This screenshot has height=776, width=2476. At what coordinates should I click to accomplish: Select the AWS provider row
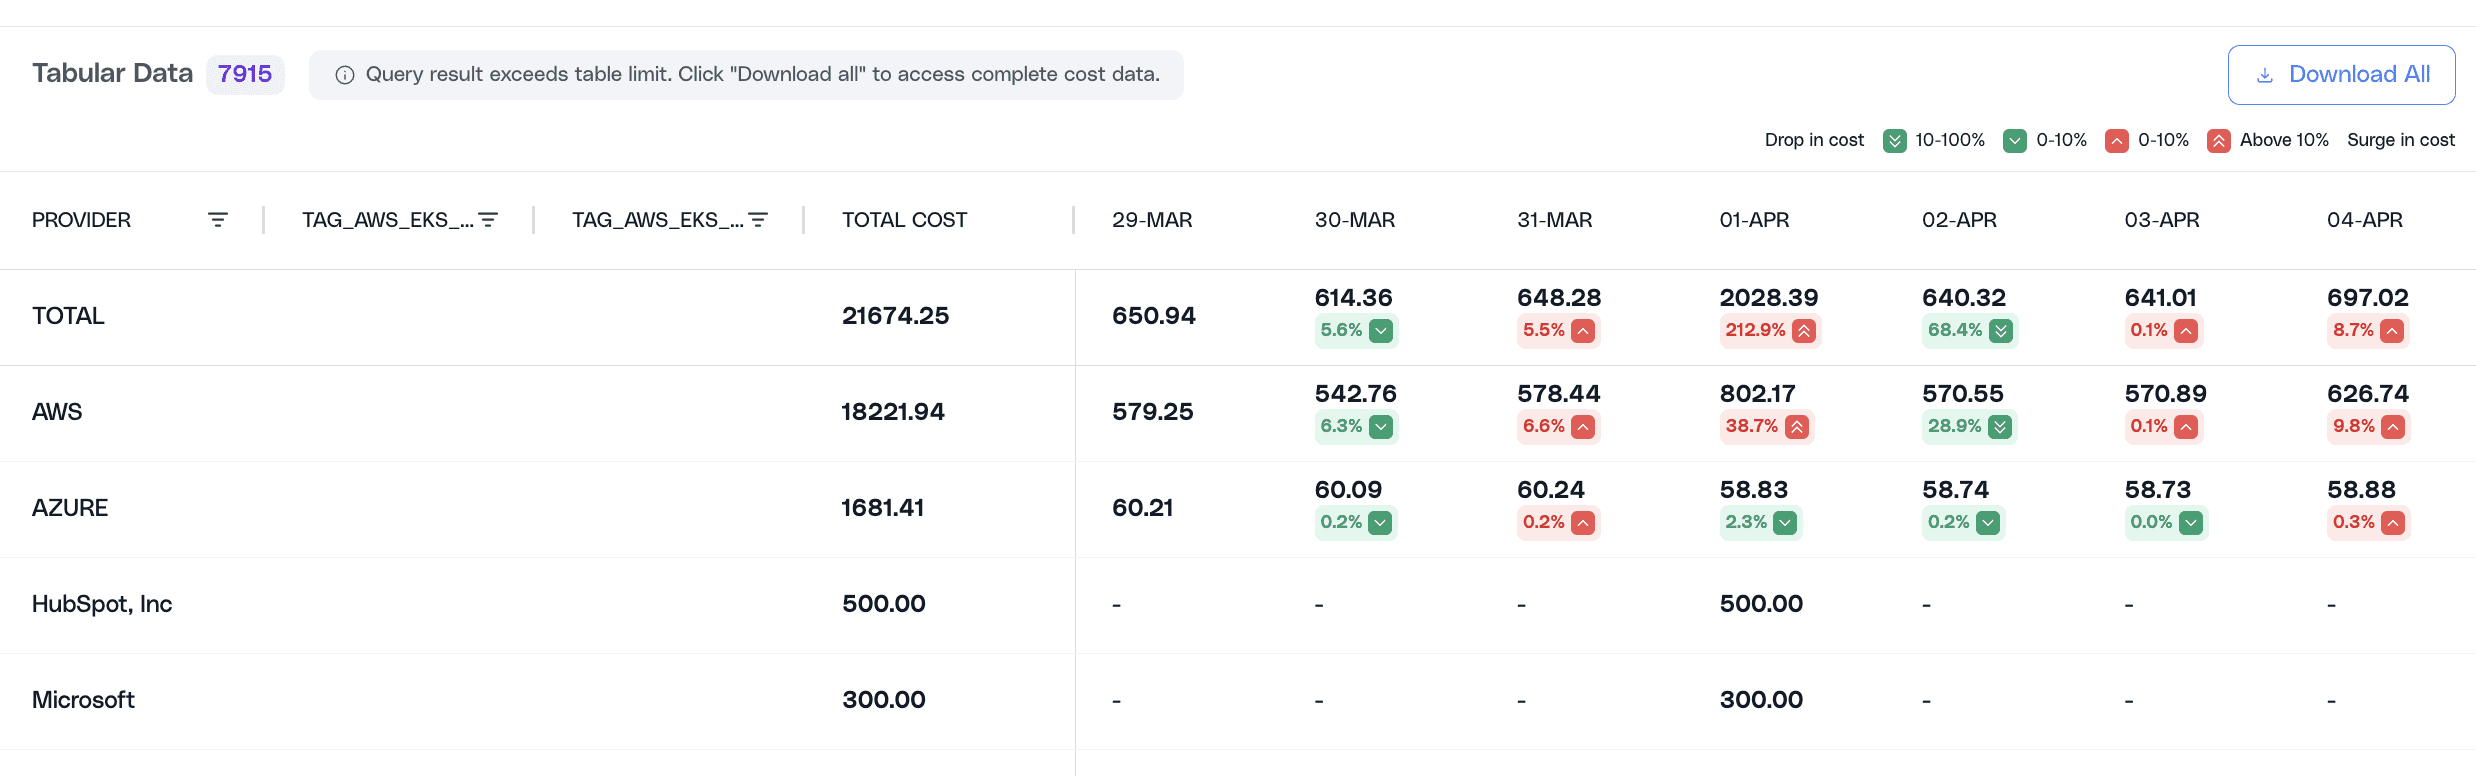point(1238,413)
